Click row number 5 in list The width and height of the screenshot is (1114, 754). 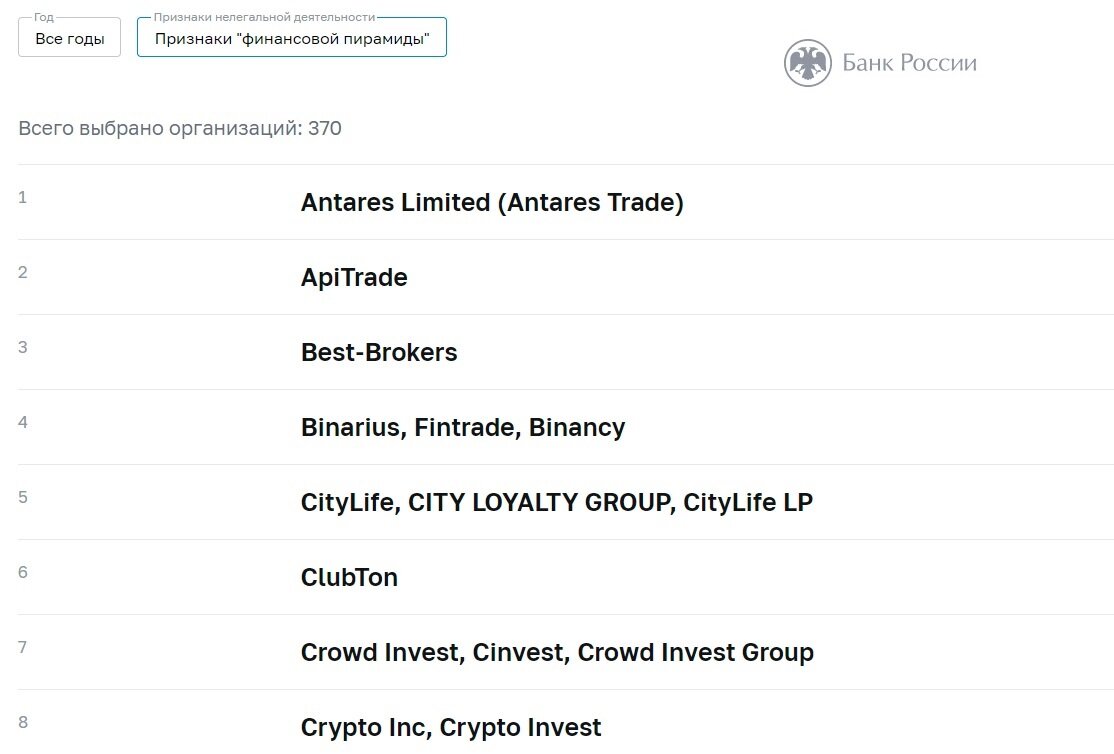pyautogui.click(x=23, y=497)
